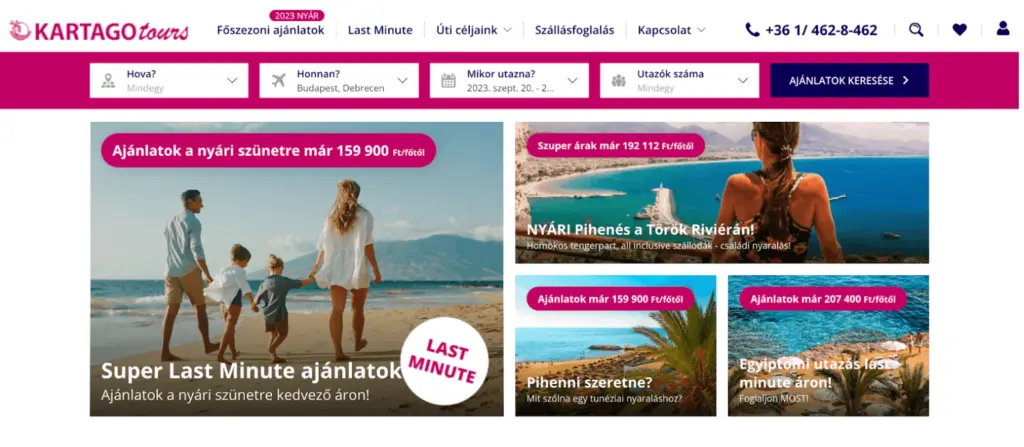Open the Mikor utazna? date dropdown
Viewport: 1024px width, 447px height.
pyautogui.click(x=509, y=80)
